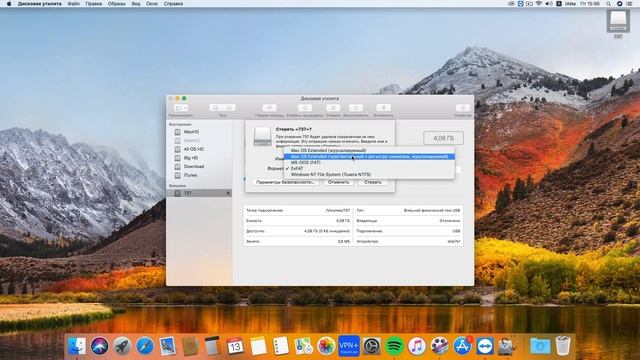Open Spotify from the Dock
Screen dimensions: 640x360
point(394,346)
